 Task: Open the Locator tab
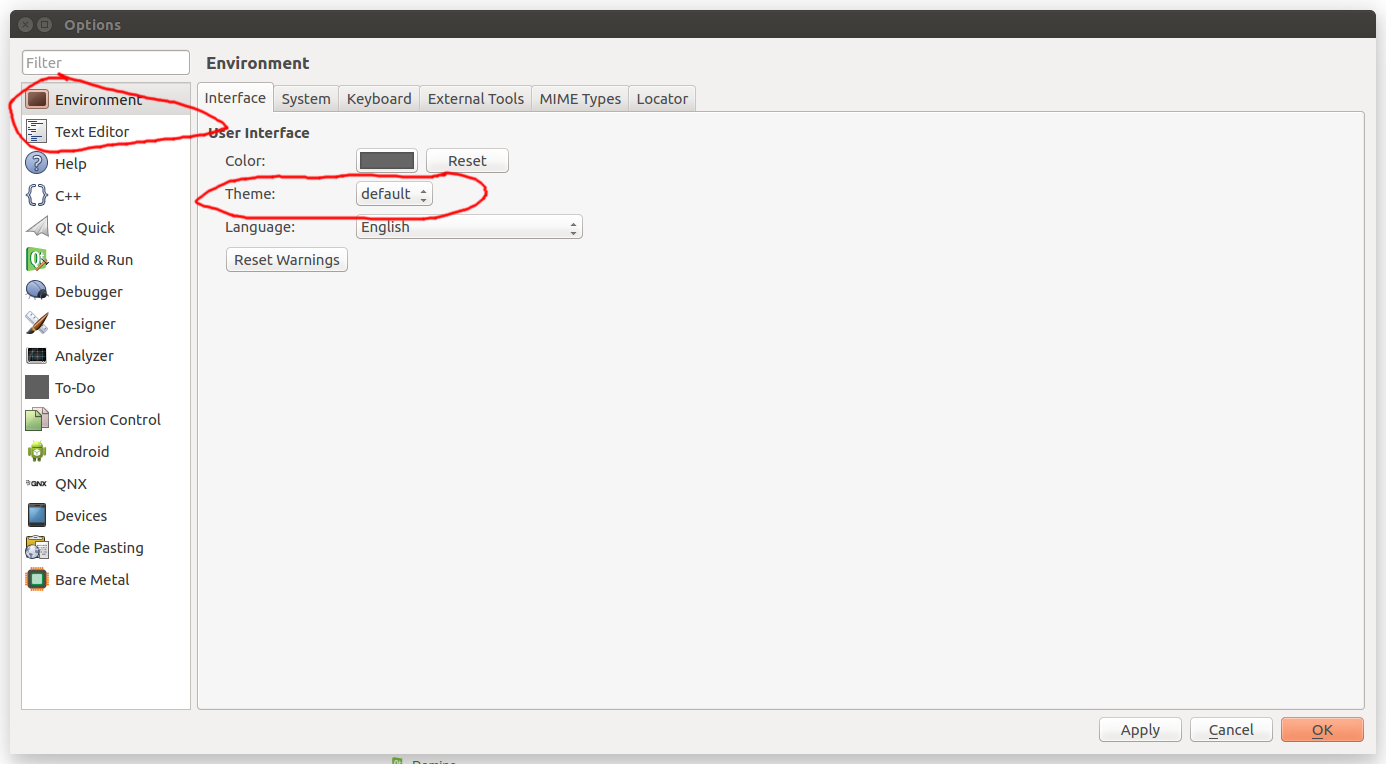click(x=662, y=99)
